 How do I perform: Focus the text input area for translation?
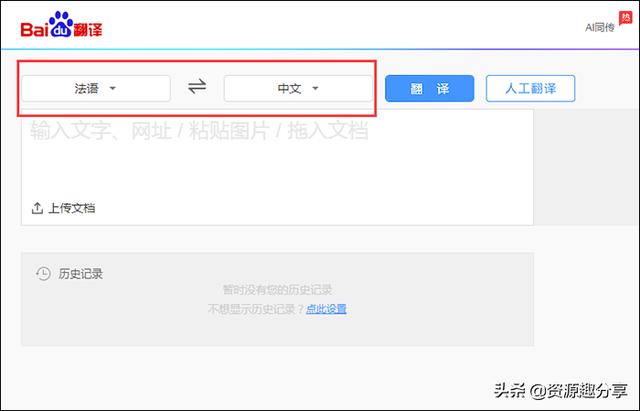pos(276,160)
